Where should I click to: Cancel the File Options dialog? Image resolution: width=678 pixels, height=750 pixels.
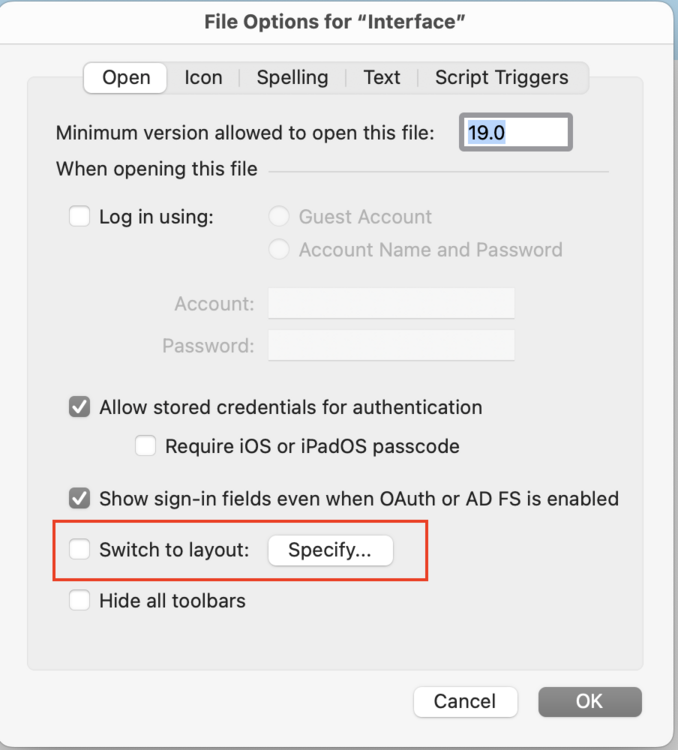tap(465, 702)
